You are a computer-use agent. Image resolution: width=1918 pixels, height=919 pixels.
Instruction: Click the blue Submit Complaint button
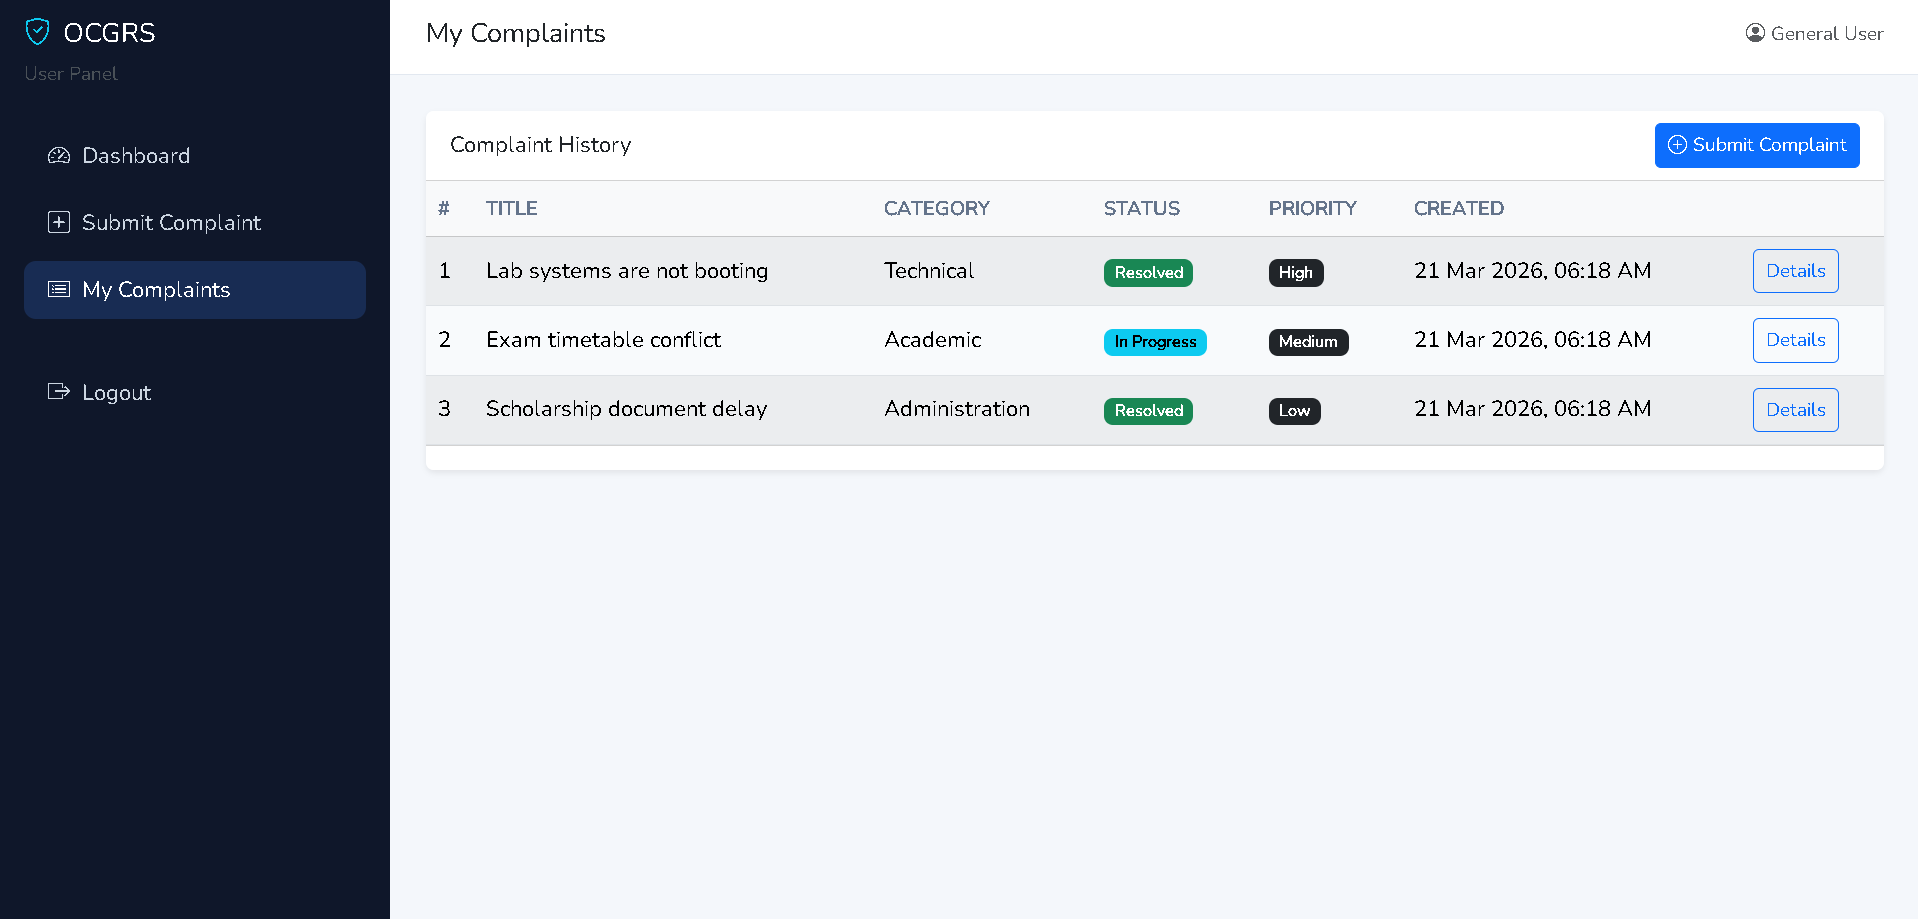pyautogui.click(x=1757, y=145)
